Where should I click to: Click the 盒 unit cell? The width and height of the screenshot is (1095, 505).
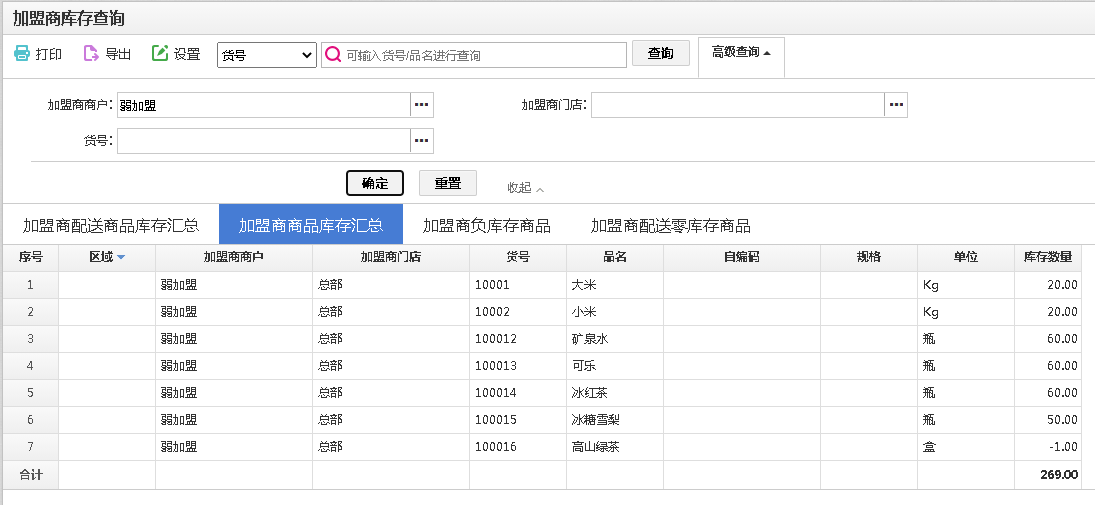click(x=966, y=447)
